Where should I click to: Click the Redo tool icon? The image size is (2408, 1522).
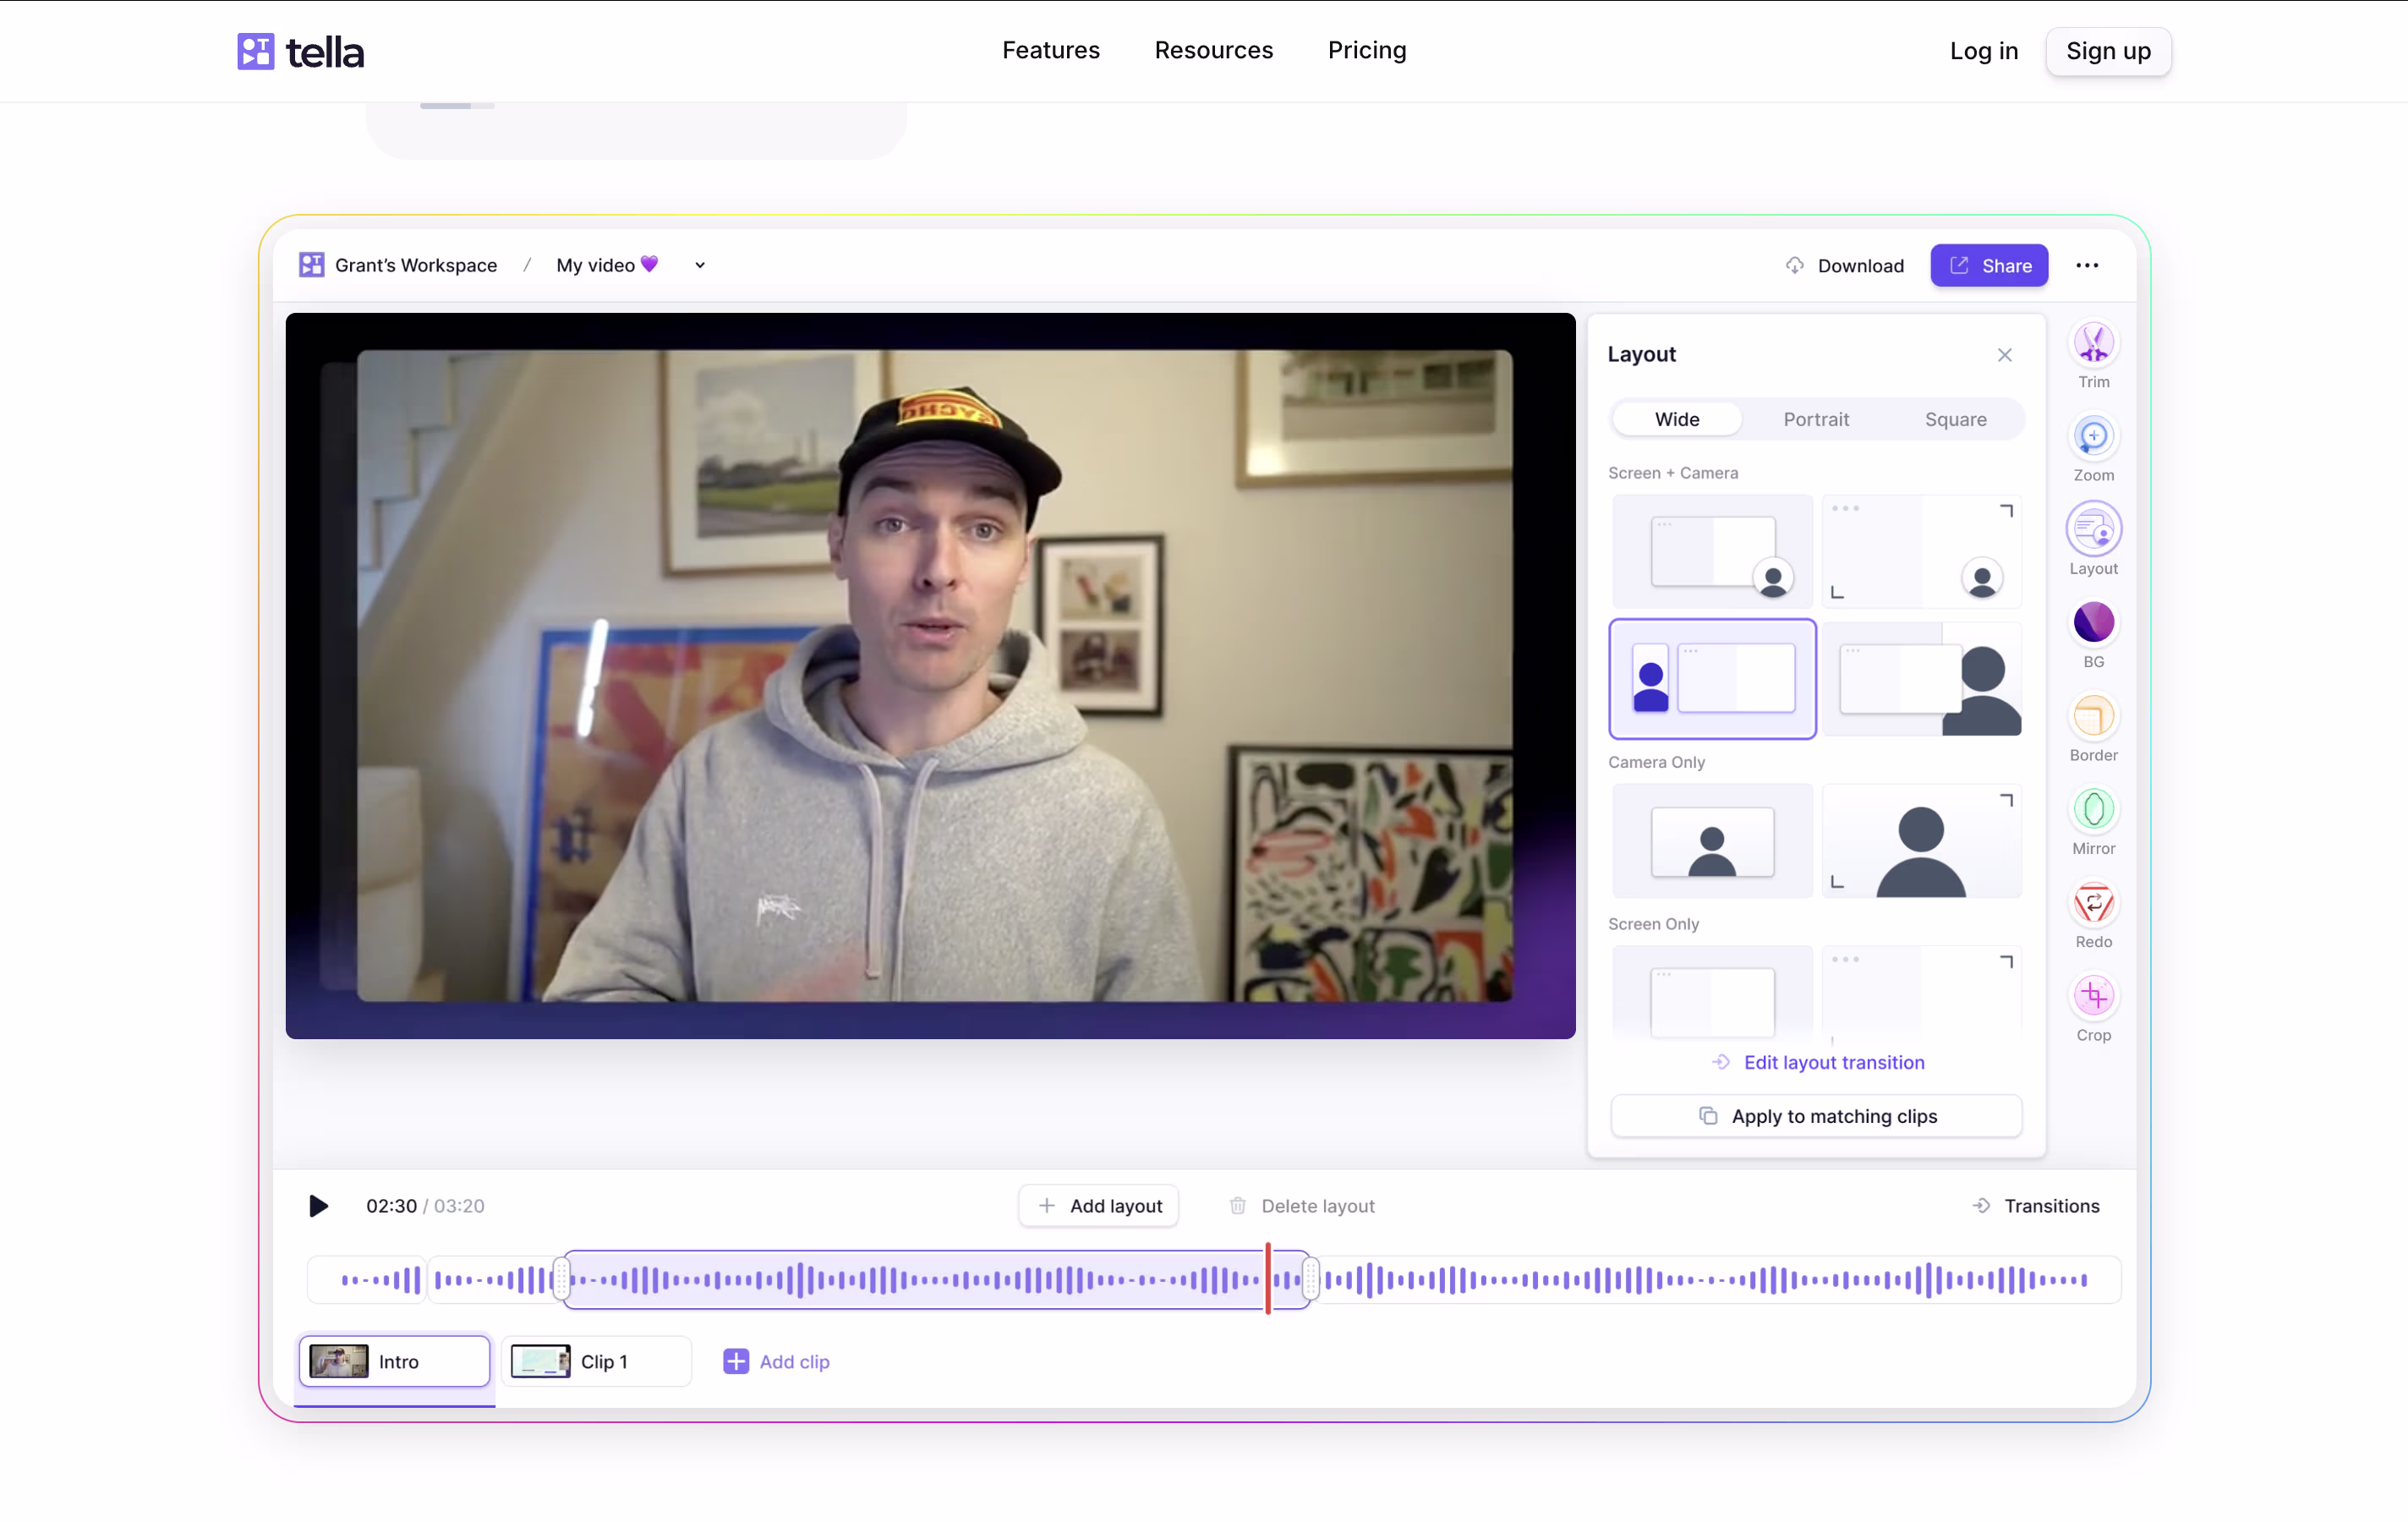tap(2093, 903)
